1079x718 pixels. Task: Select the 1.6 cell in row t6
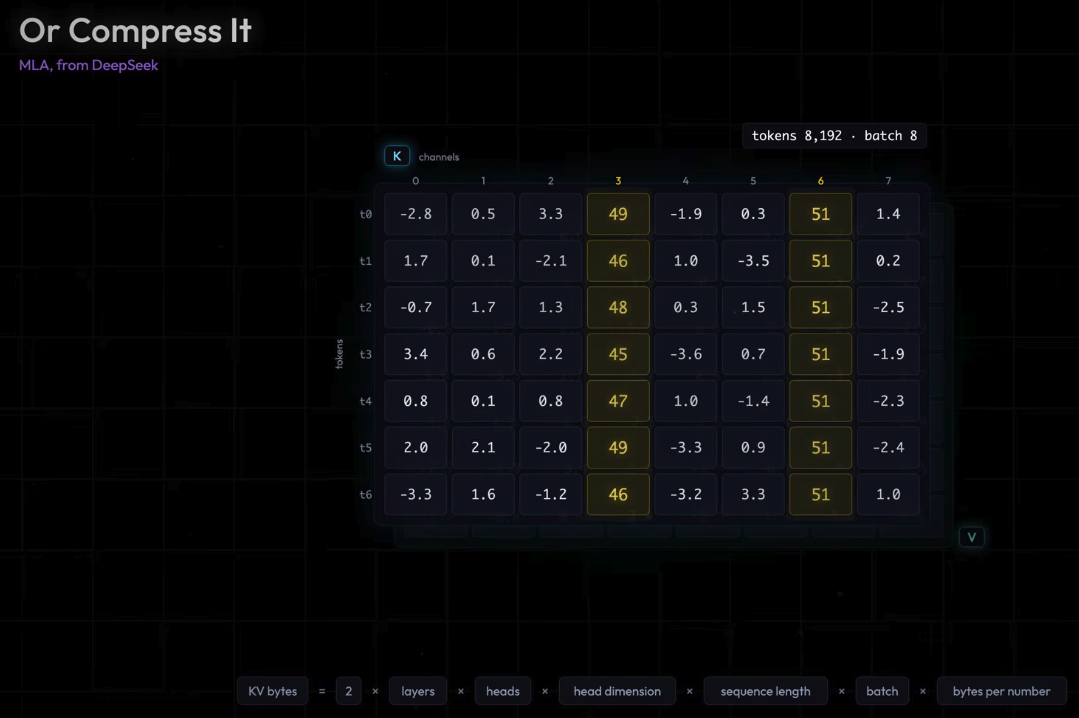click(x=483, y=494)
